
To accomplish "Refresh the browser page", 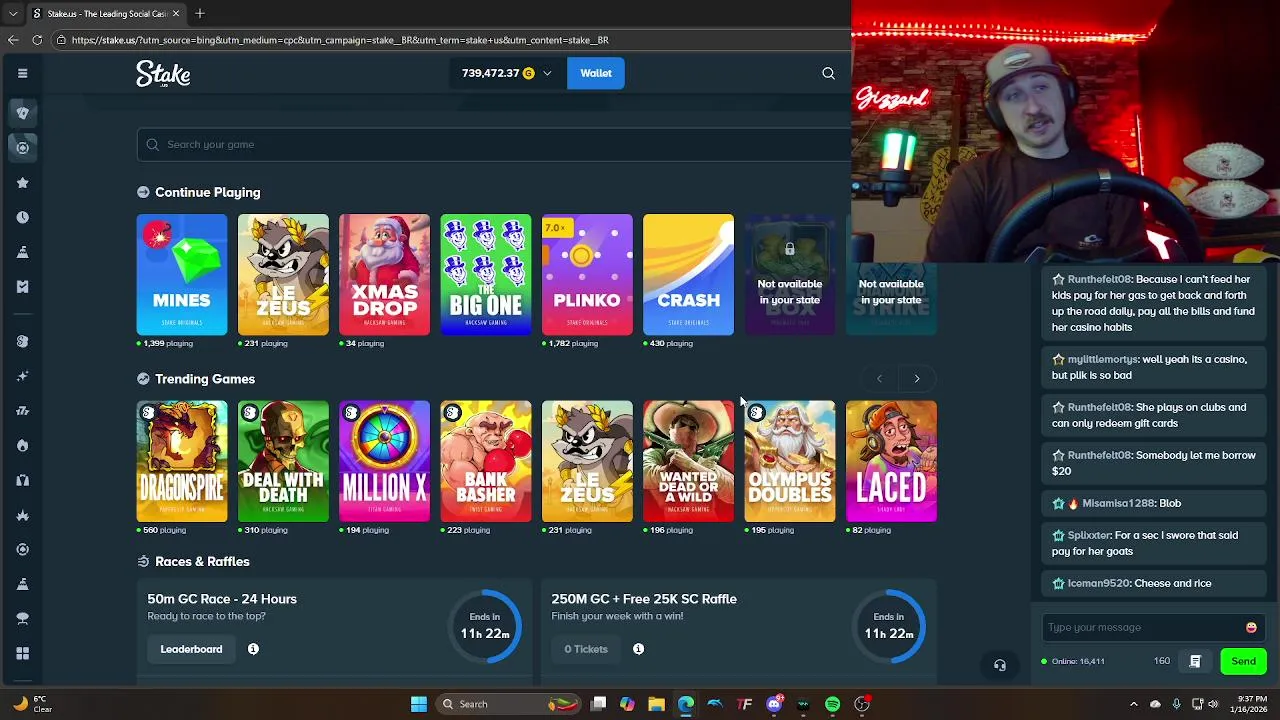I will [x=37, y=40].
